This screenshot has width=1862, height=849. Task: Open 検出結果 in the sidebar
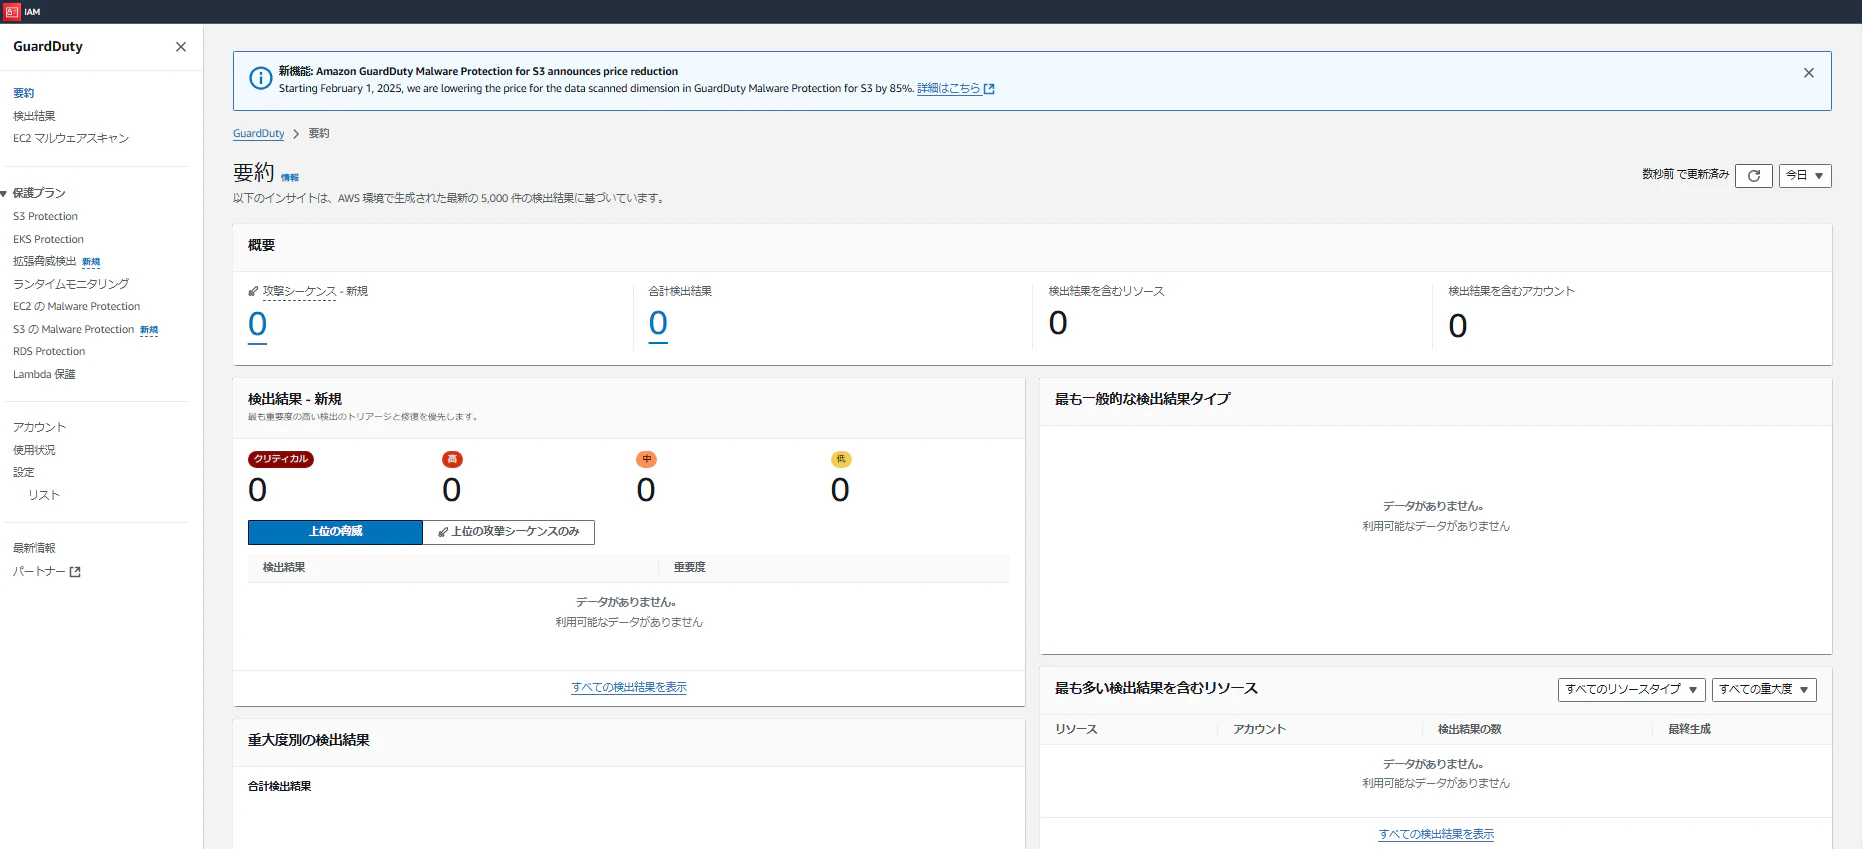coord(34,116)
